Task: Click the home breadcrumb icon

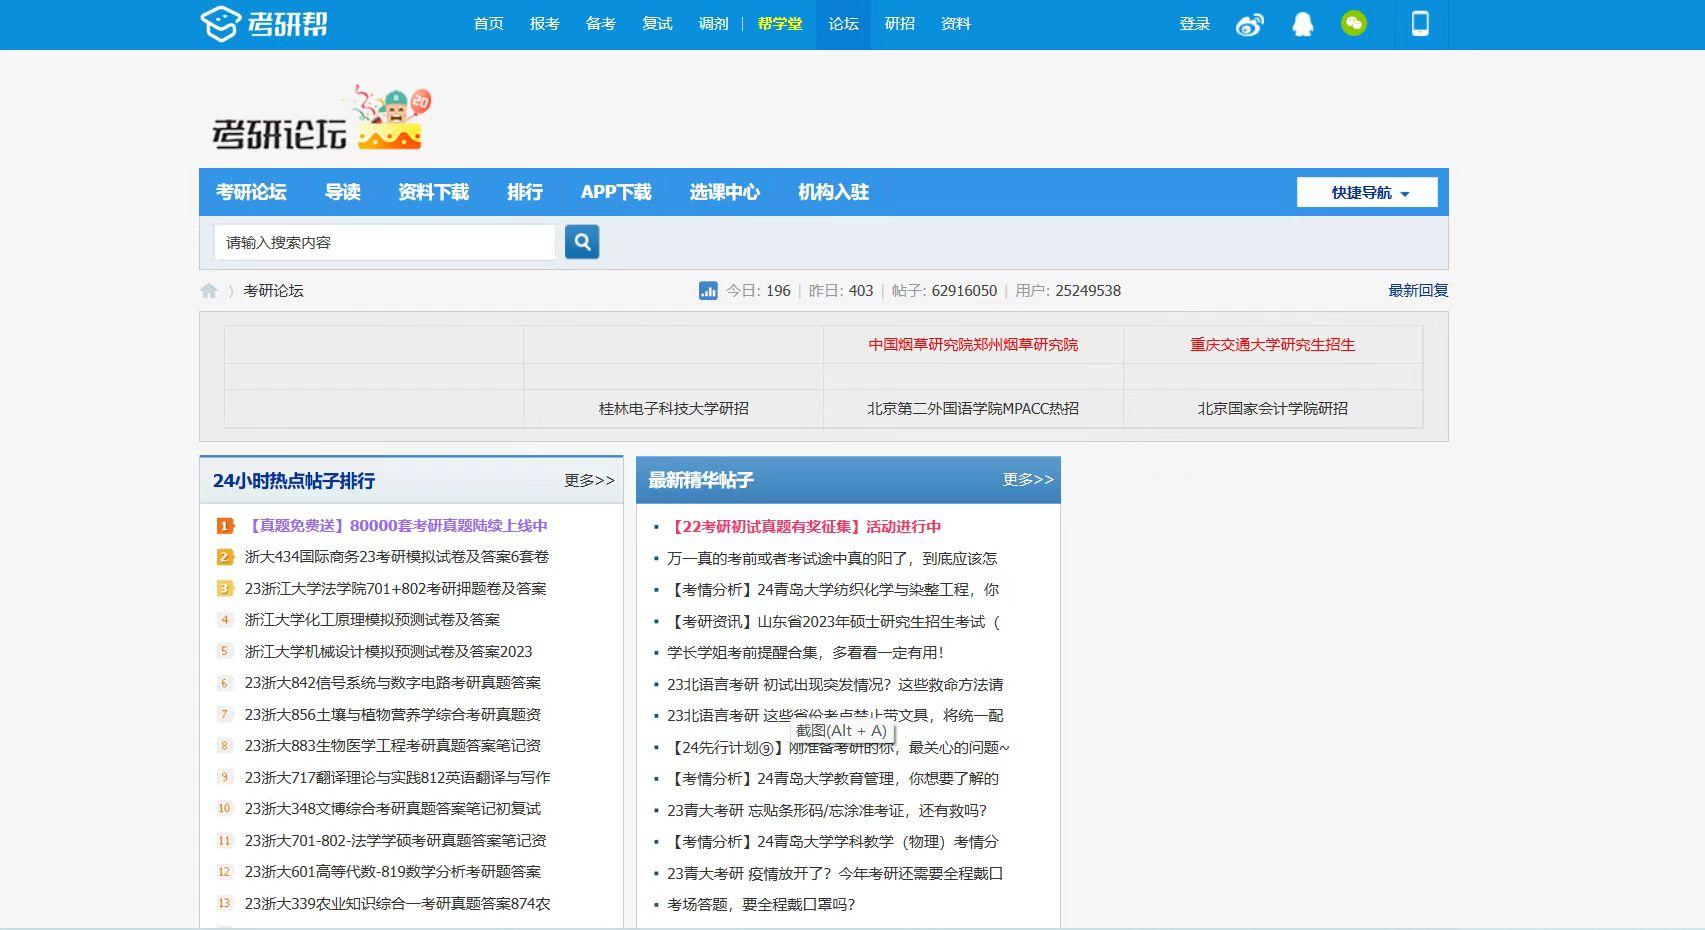Action: coord(209,291)
